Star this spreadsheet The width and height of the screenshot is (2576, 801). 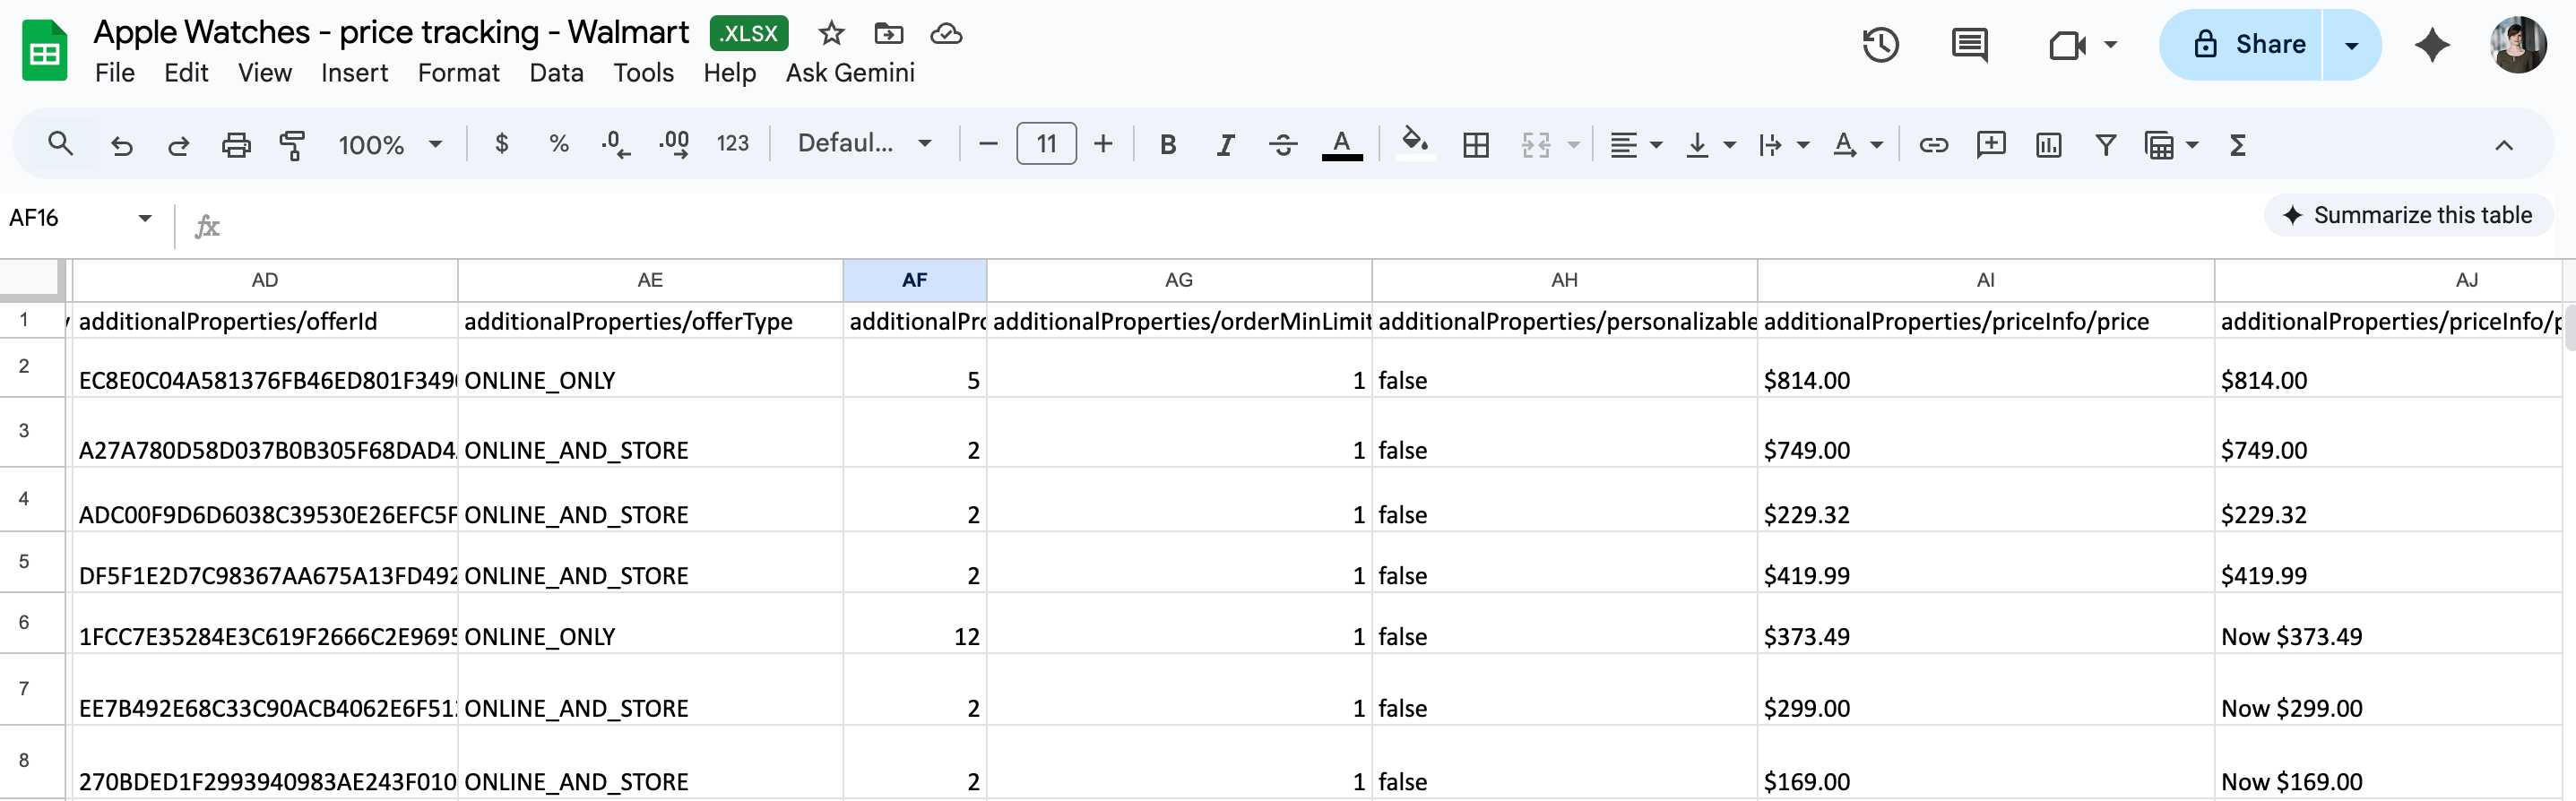pos(831,34)
